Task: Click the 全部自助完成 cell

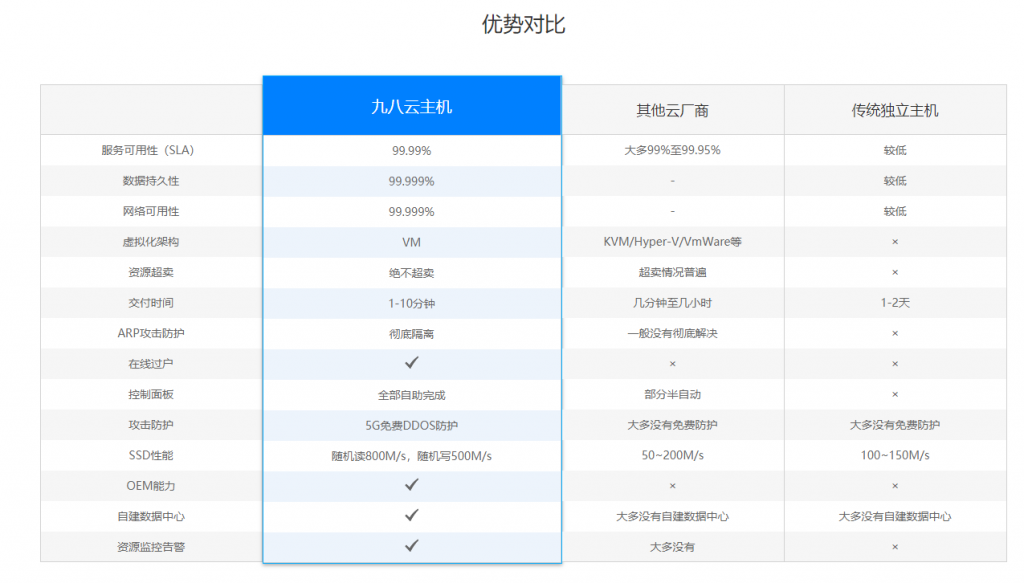Action: pos(411,395)
